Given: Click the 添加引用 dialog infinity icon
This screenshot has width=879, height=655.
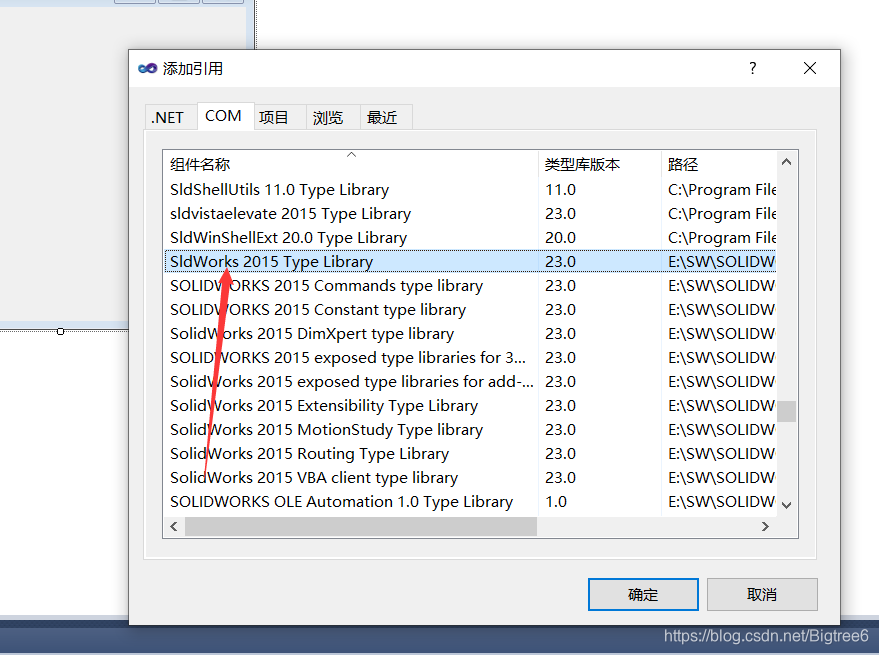Looking at the screenshot, I should (147, 68).
